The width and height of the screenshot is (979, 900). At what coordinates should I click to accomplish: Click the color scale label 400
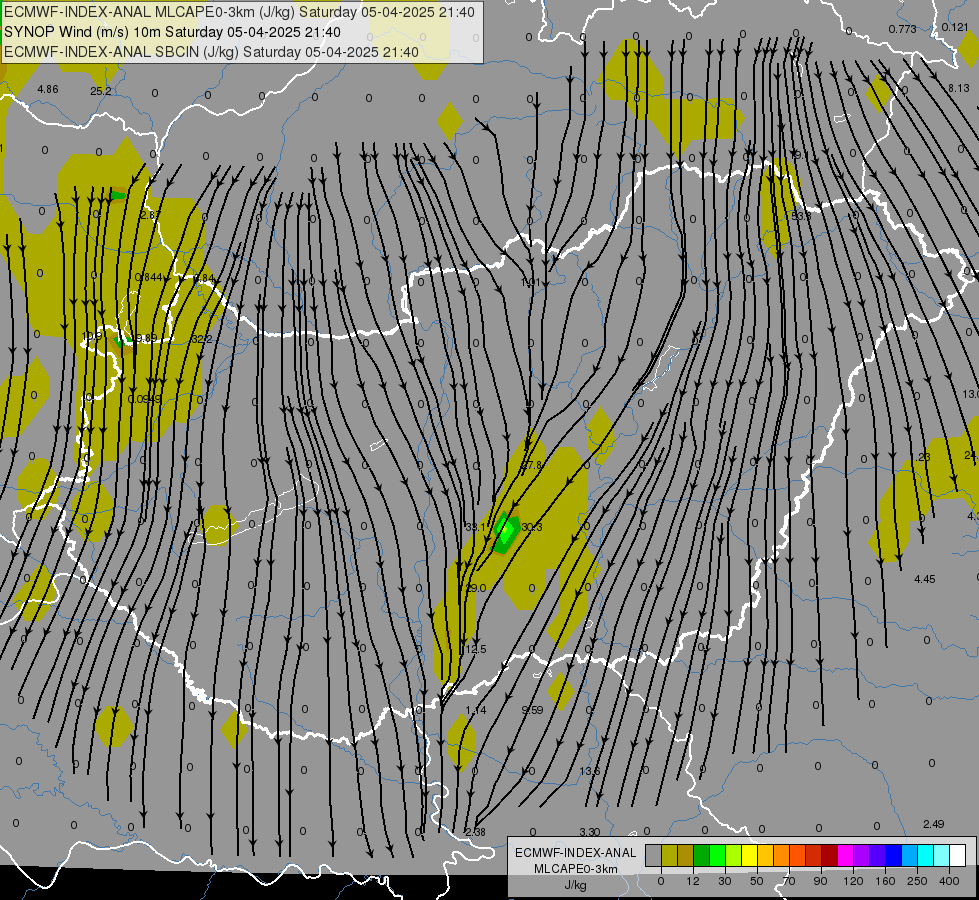coord(949,881)
